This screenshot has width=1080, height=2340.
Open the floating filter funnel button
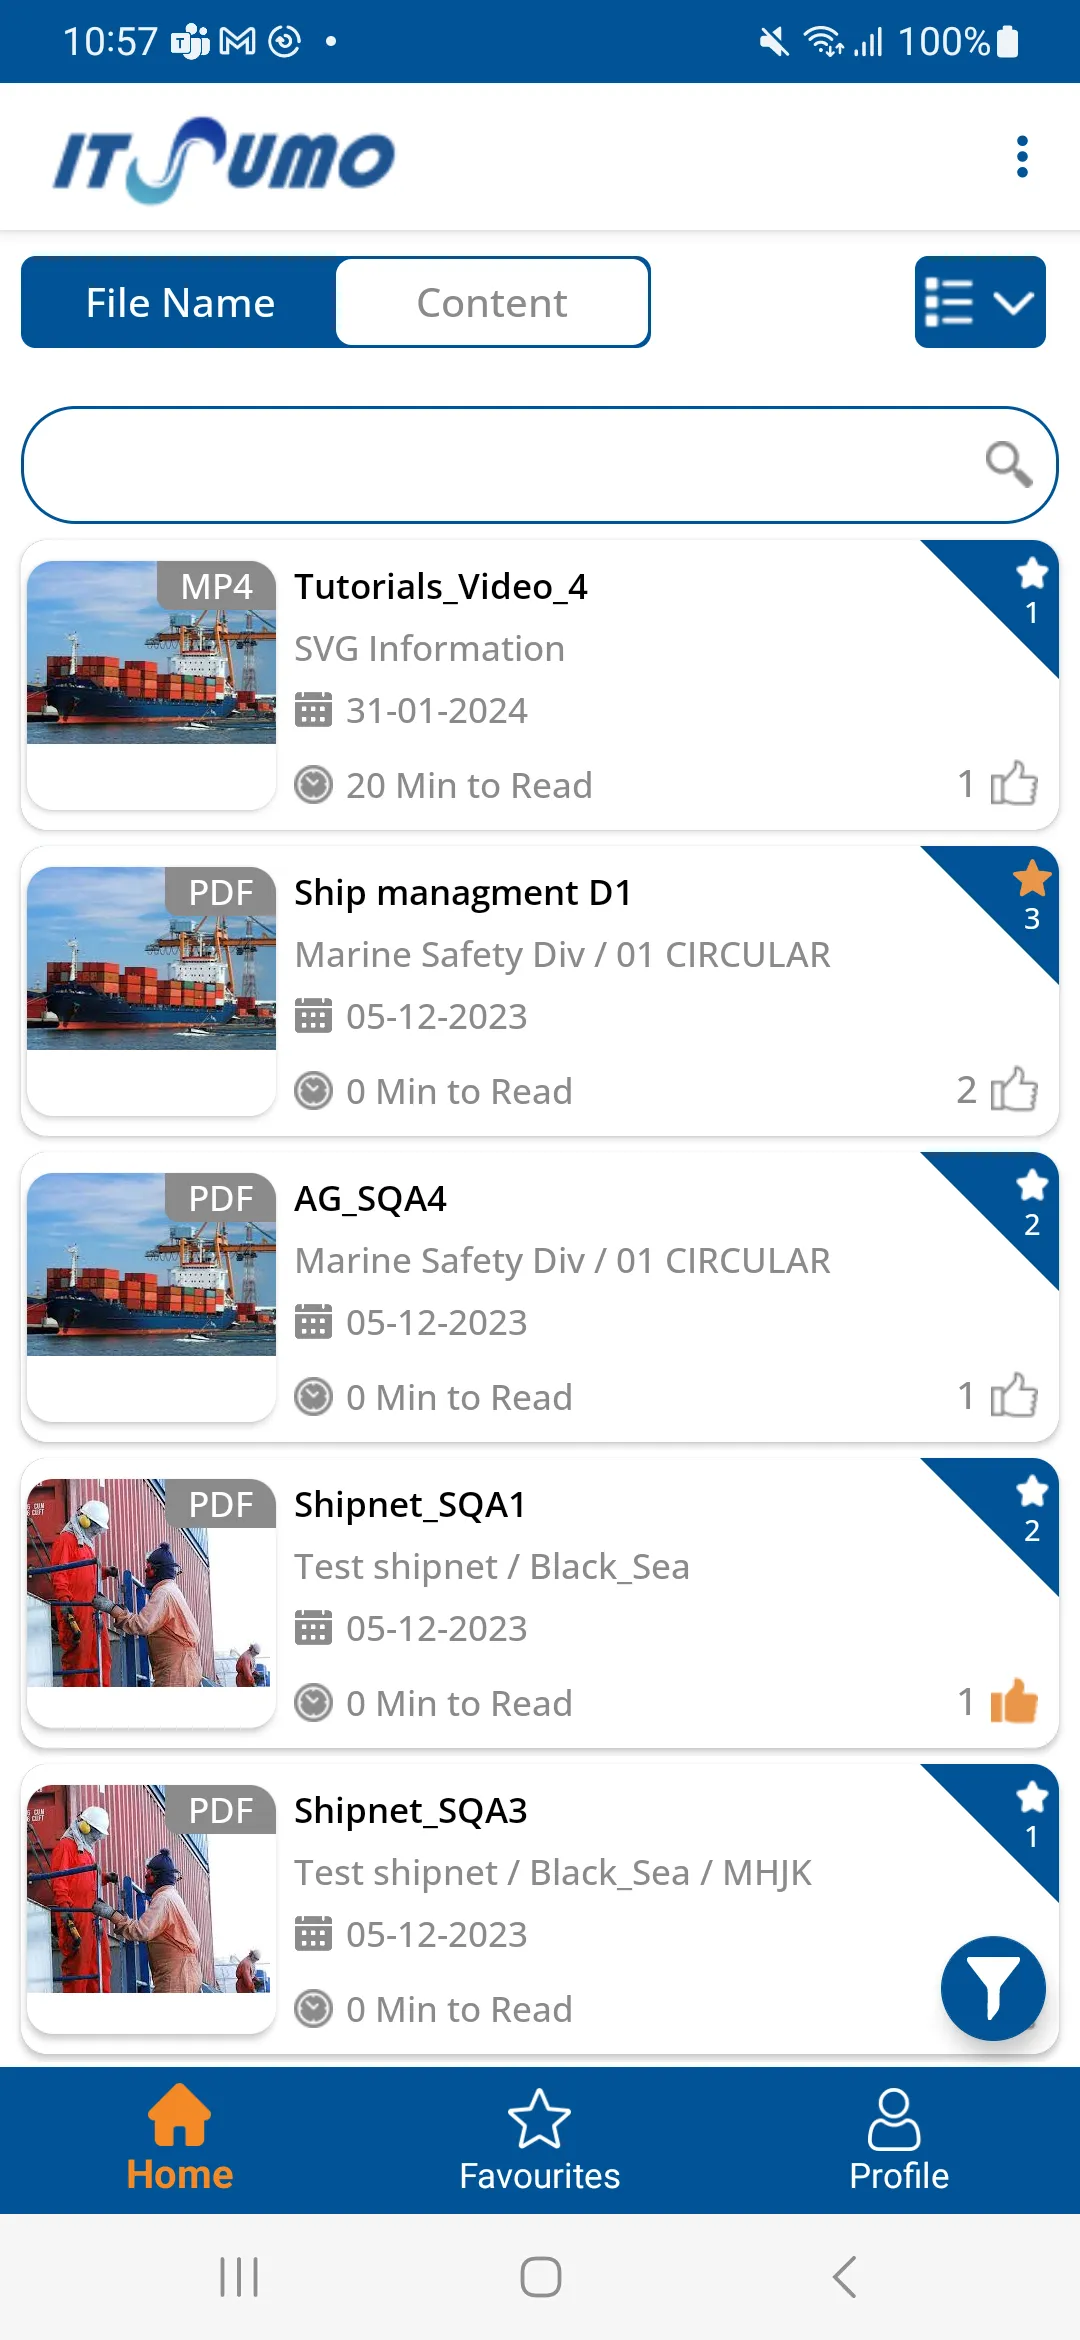tap(993, 1988)
